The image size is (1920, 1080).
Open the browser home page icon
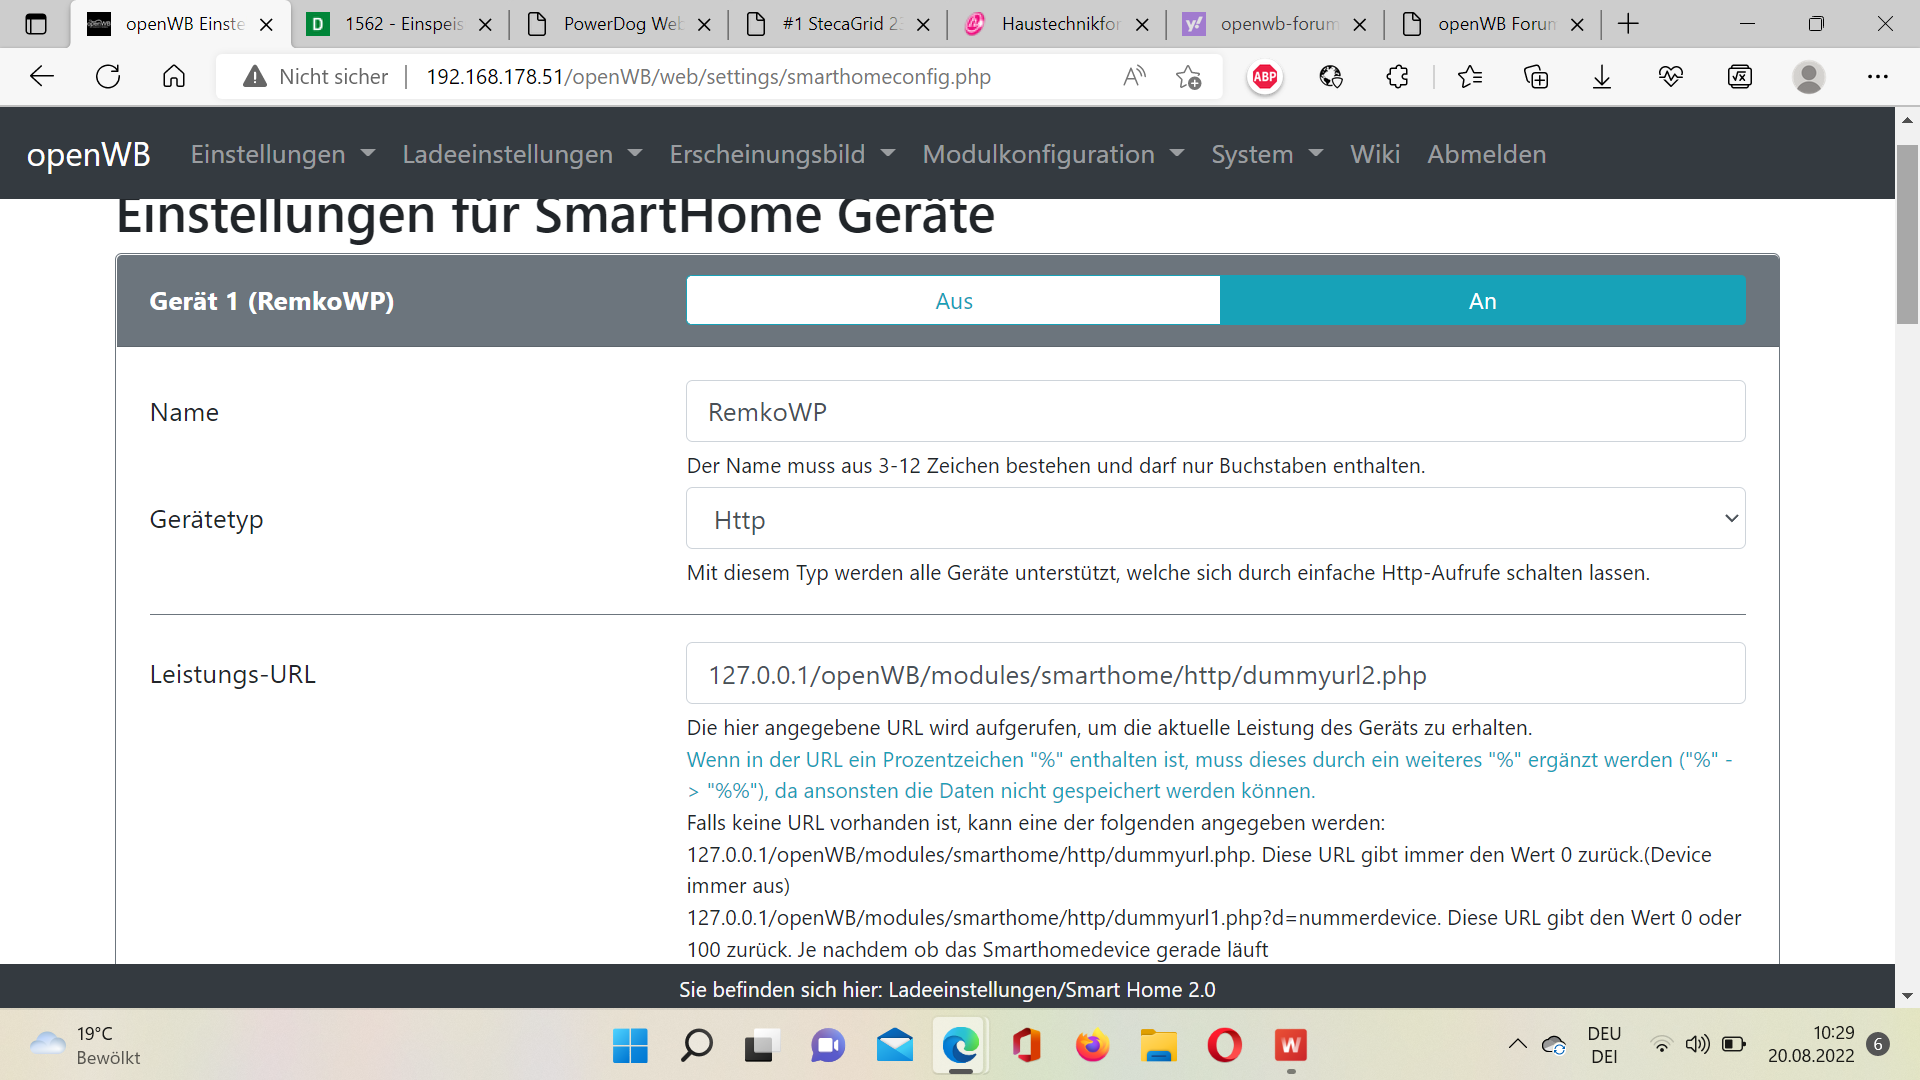pos(174,77)
